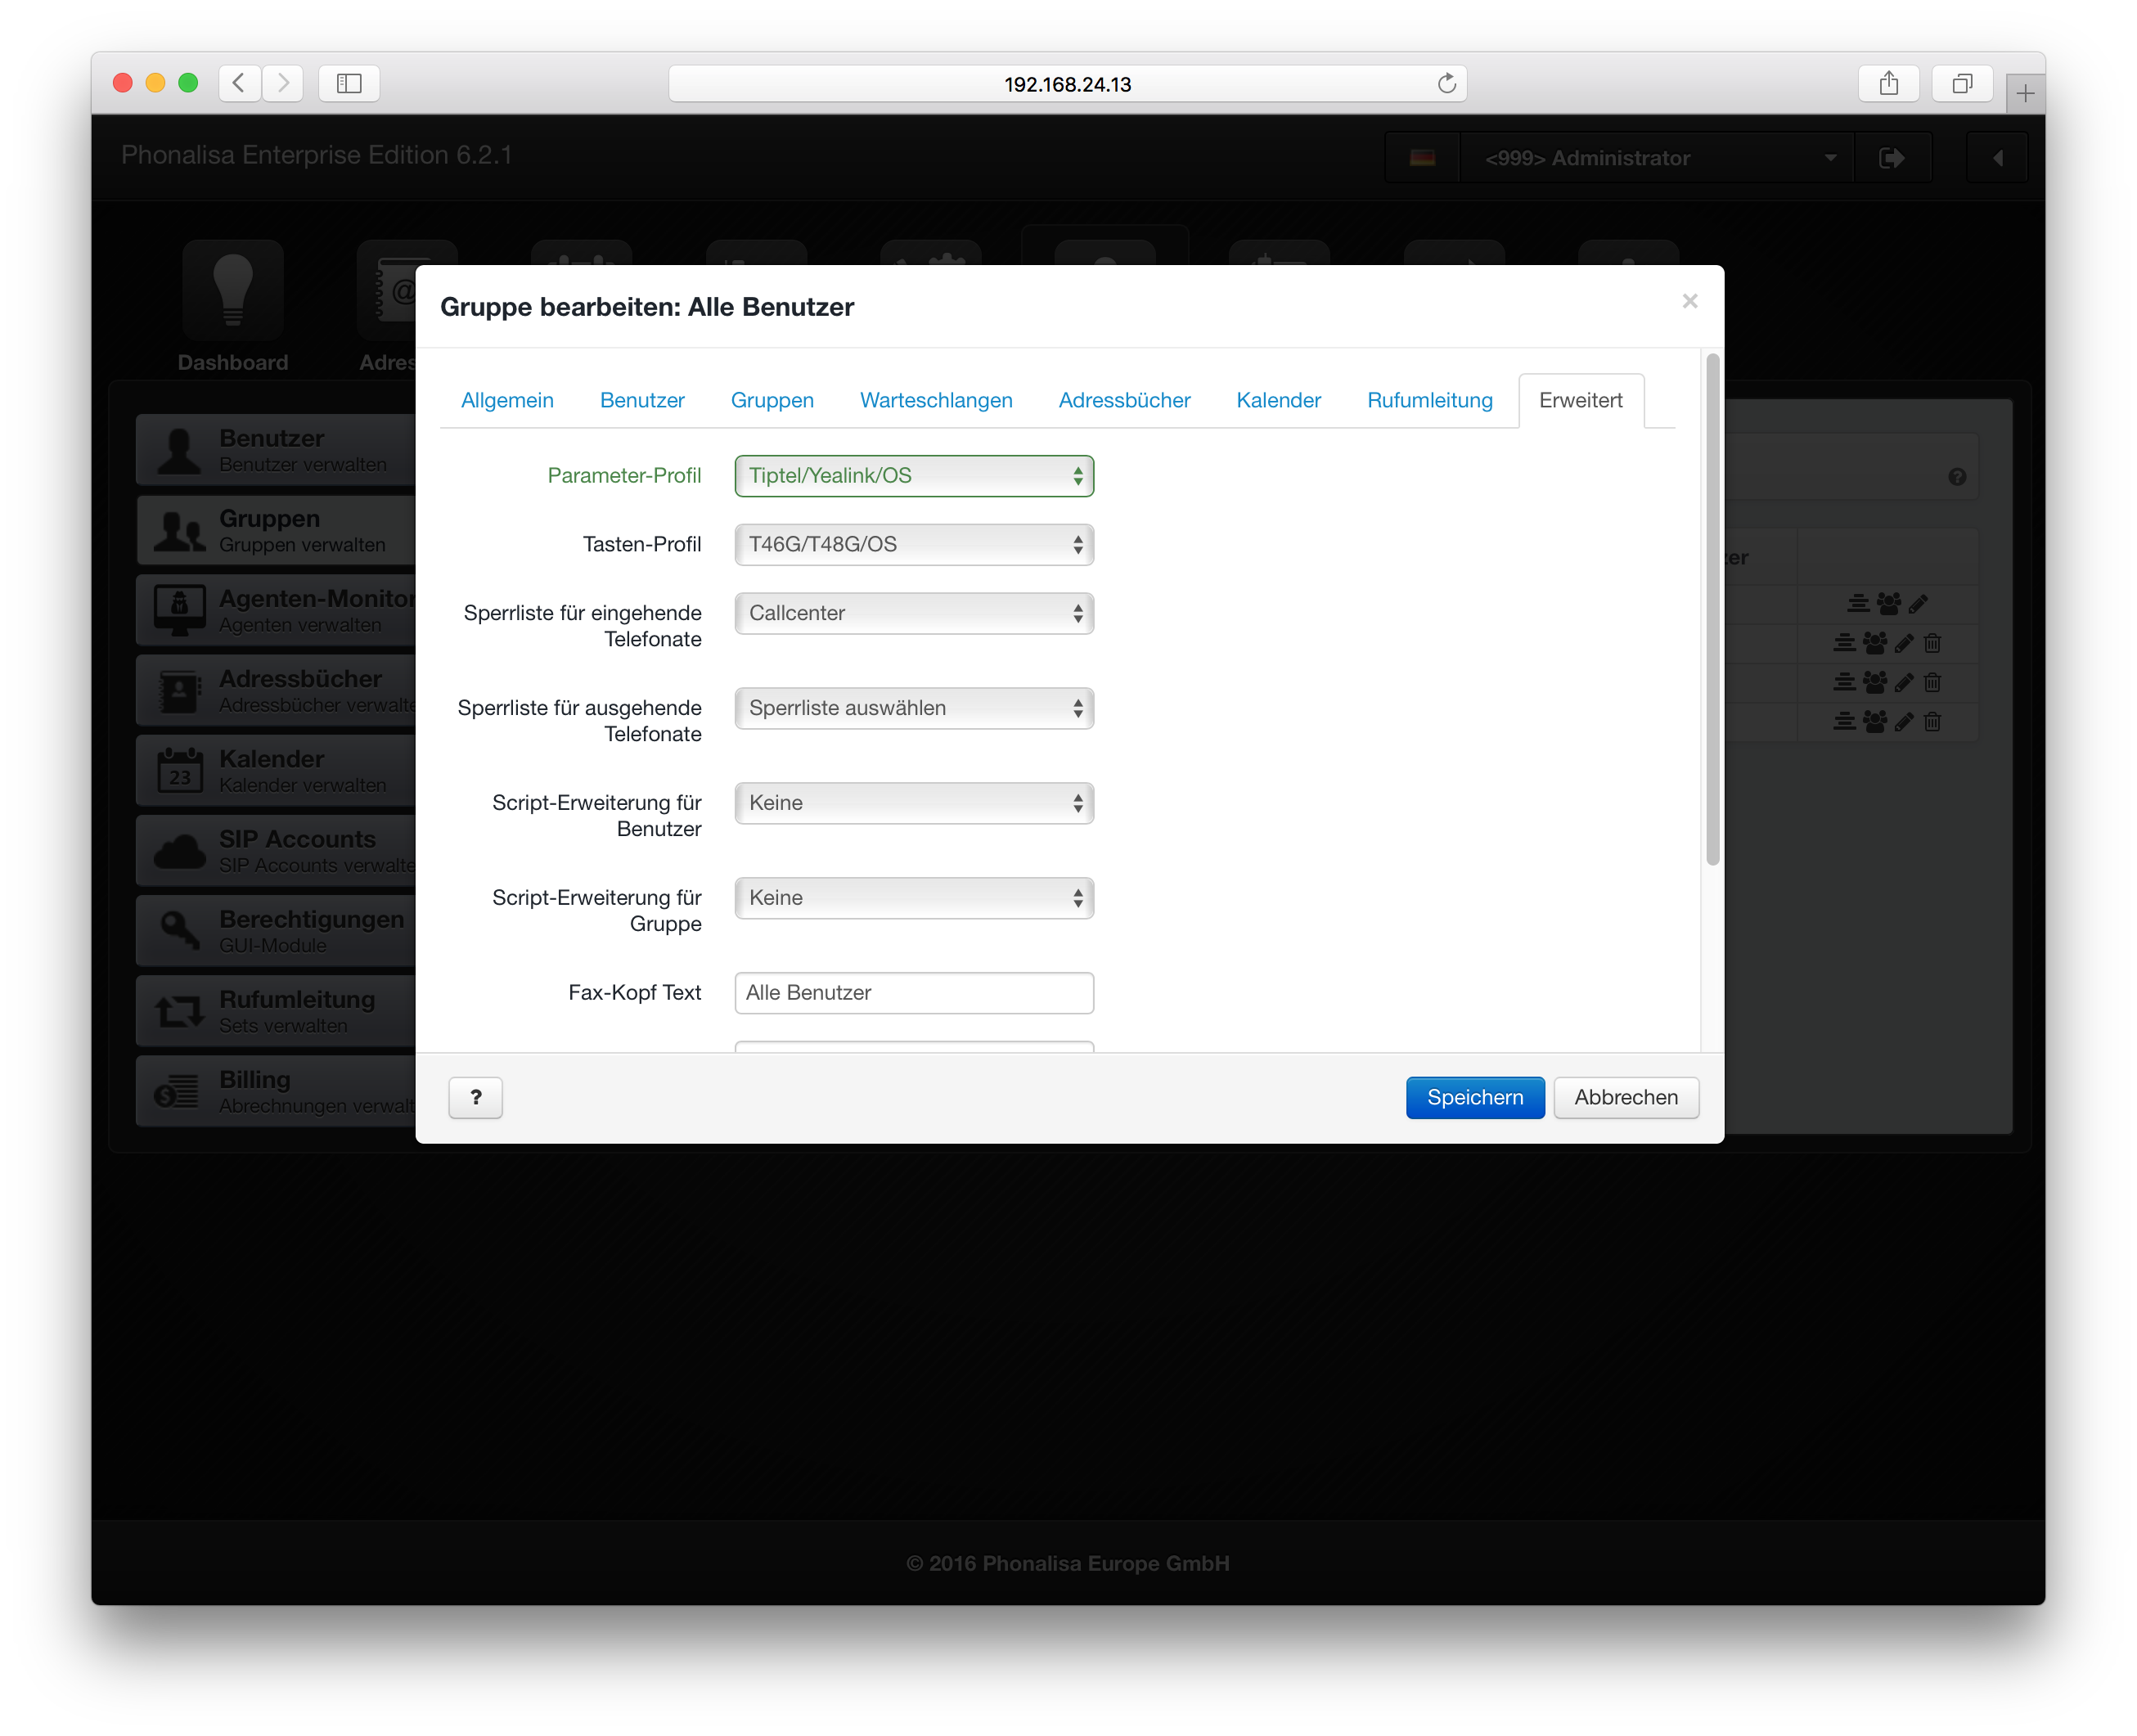The image size is (2137, 1736).
Task: Open Sperrliste für ausgehende Telefonate dropdown
Action: tap(913, 709)
